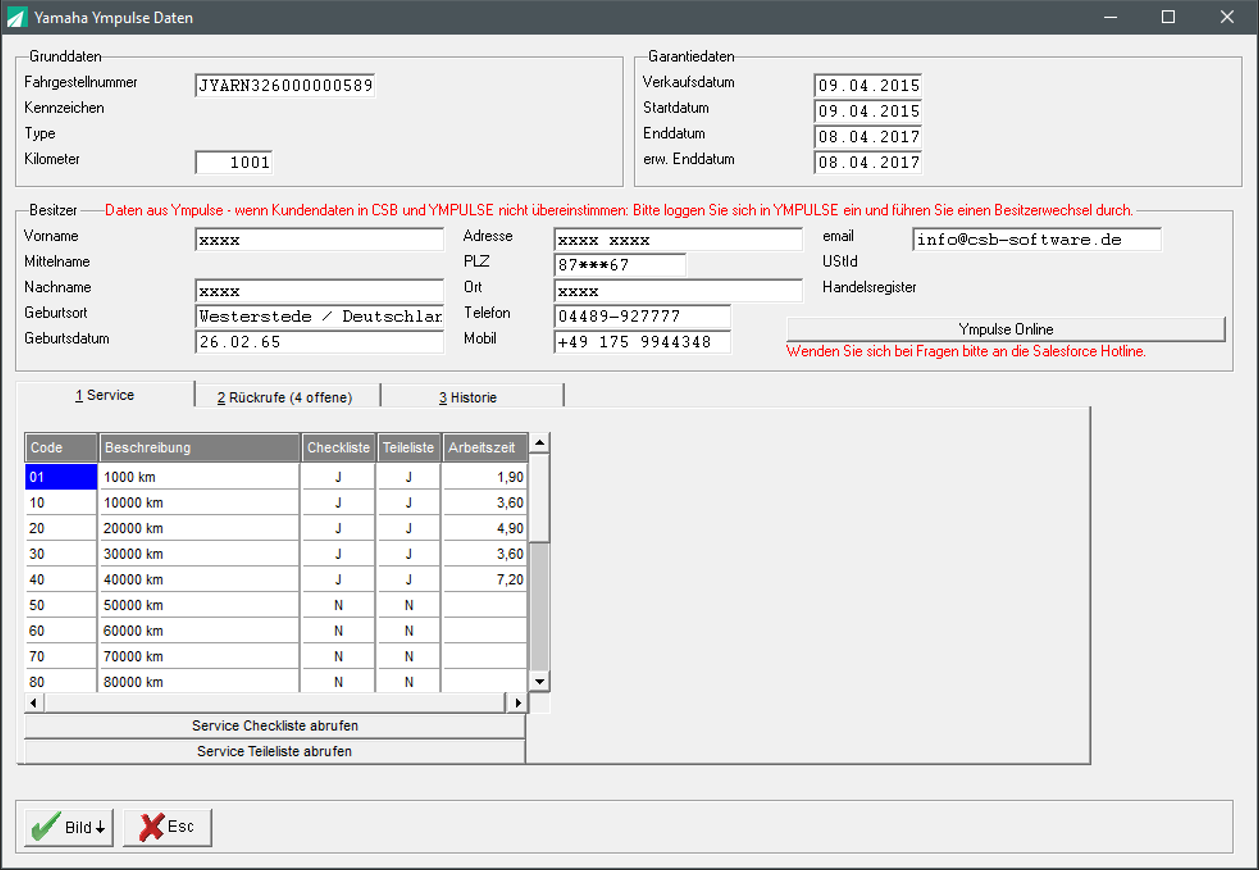Click the Geburtsort input field
Screen dimensions: 1259x870
[319, 316]
